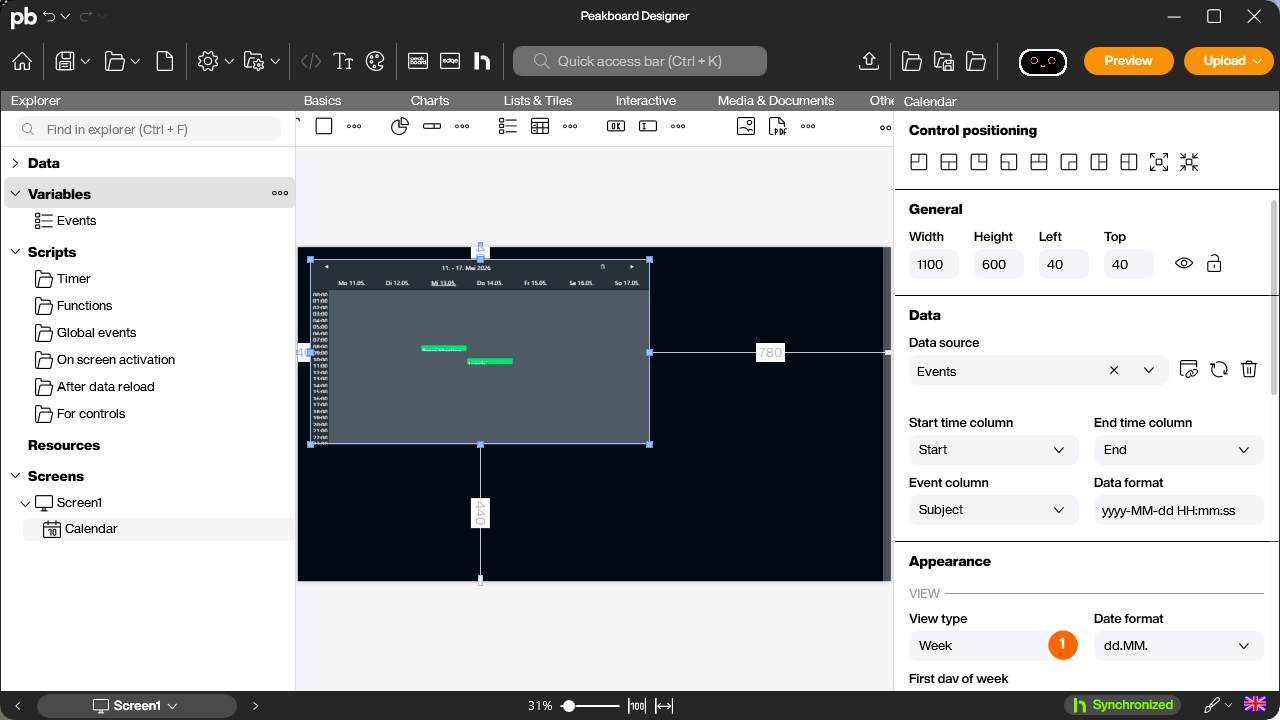Screen dimensions: 1280x720
Task: Open the font manager Tt icon
Action: click(343, 61)
